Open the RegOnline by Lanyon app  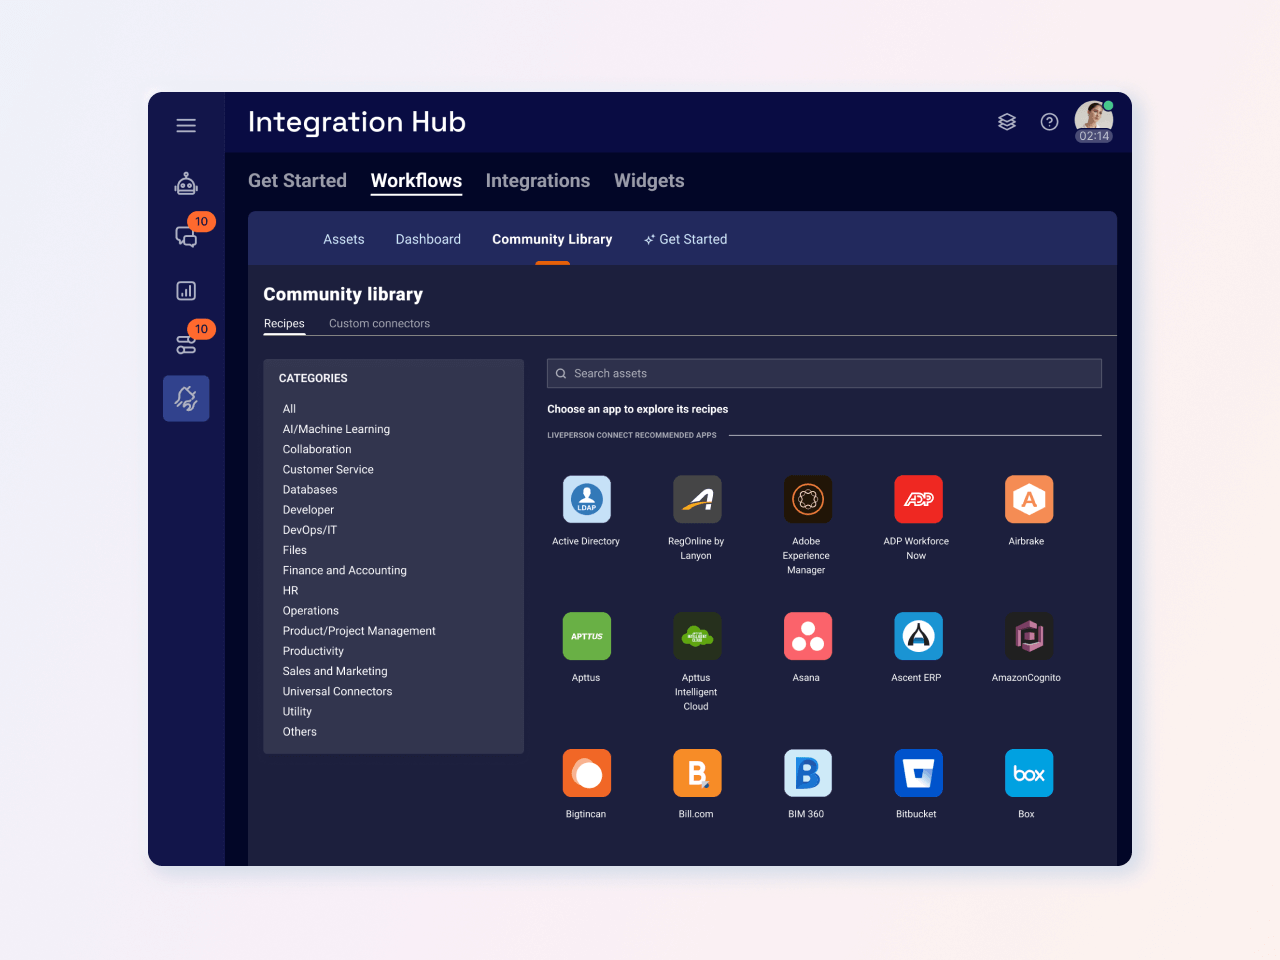click(697, 499)
